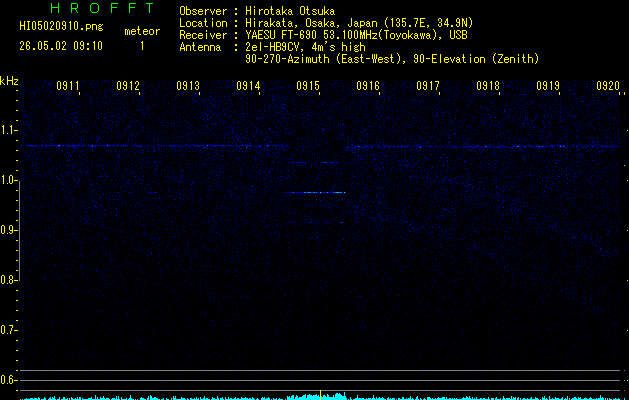Click the bright meteor echo near 0915
This screenshot has height=400, width=629.
click(316, 193)
